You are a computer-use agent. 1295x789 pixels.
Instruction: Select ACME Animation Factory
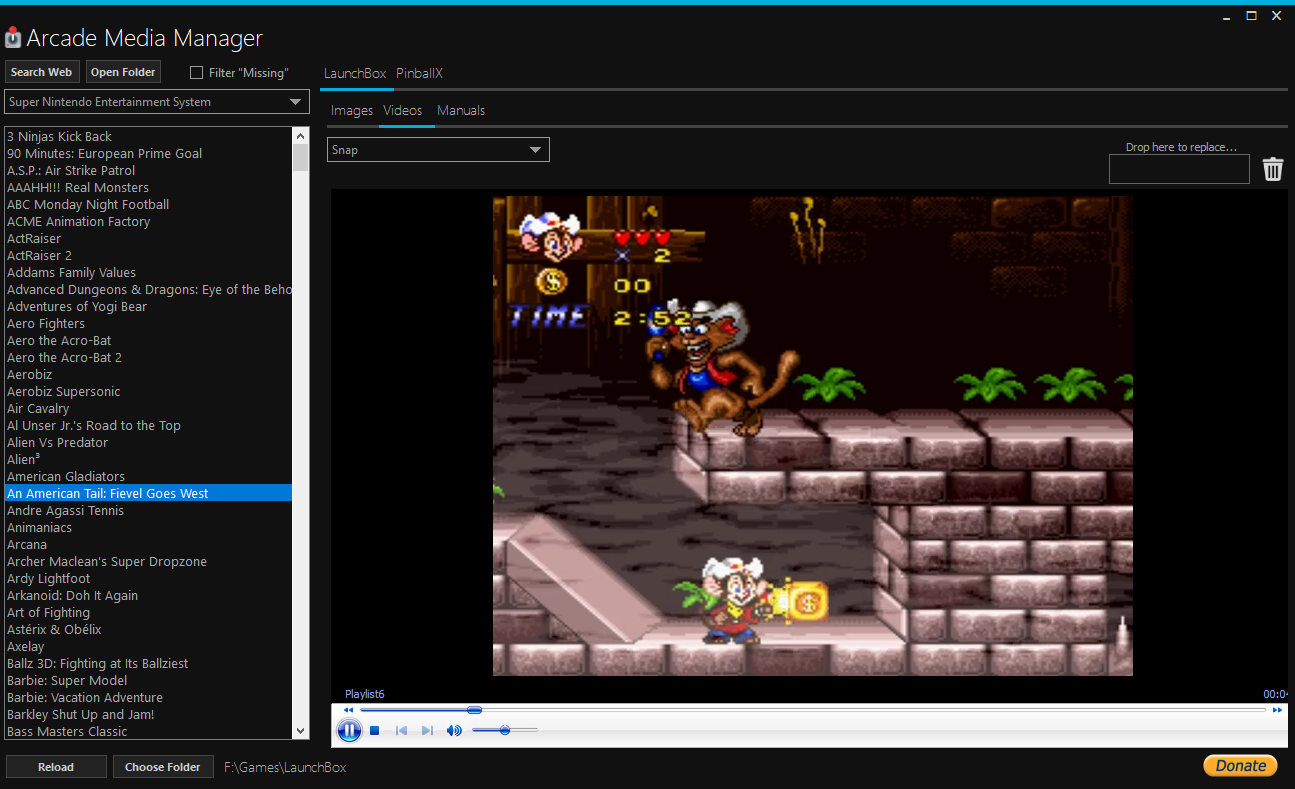(149, 221)
